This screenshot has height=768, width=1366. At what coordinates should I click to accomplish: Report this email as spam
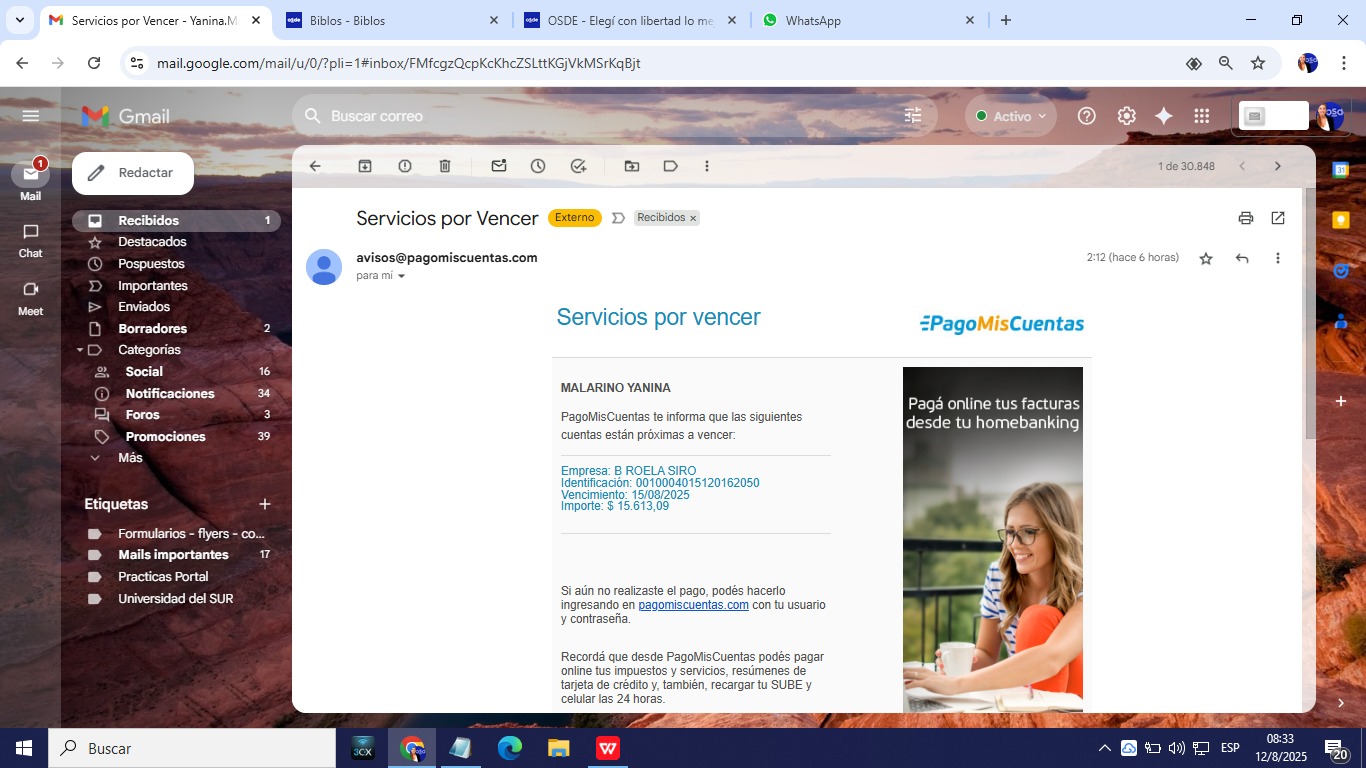(405, 166)
